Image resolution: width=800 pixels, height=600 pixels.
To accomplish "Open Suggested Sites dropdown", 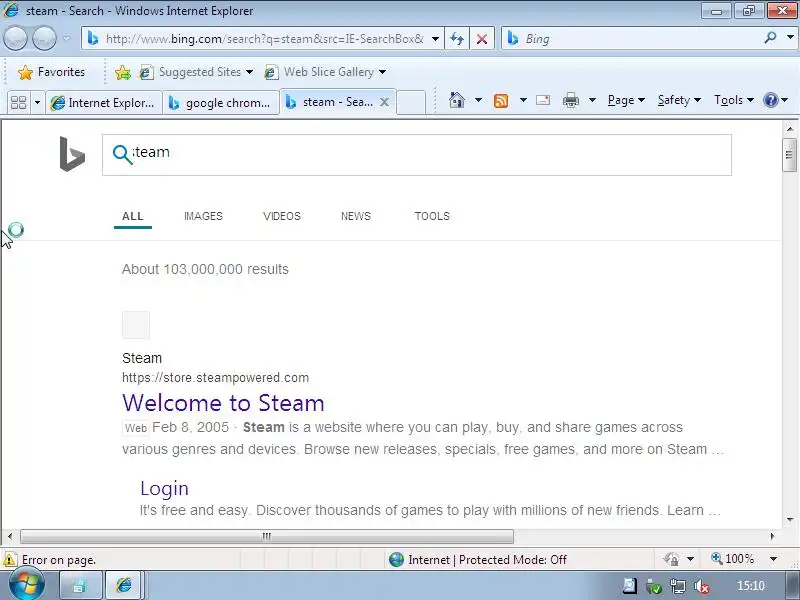I will point(197,72).
